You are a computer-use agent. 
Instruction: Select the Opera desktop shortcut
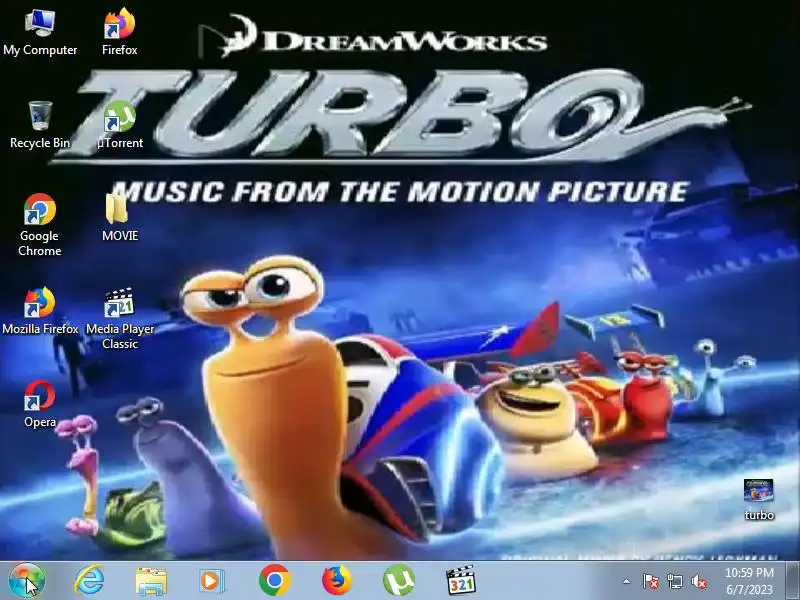point(40,404)
